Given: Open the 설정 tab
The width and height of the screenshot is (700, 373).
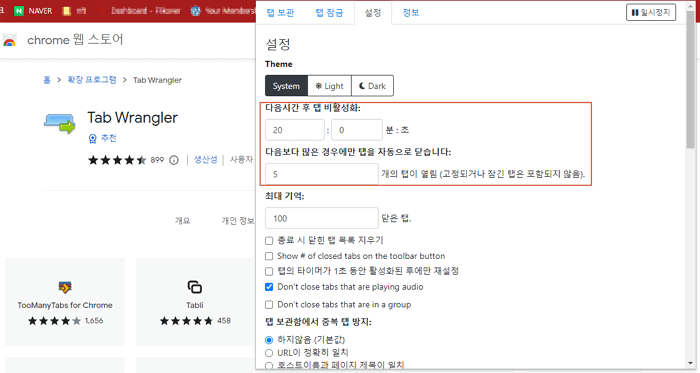Looking at the screenshot, I should [373, 12].
